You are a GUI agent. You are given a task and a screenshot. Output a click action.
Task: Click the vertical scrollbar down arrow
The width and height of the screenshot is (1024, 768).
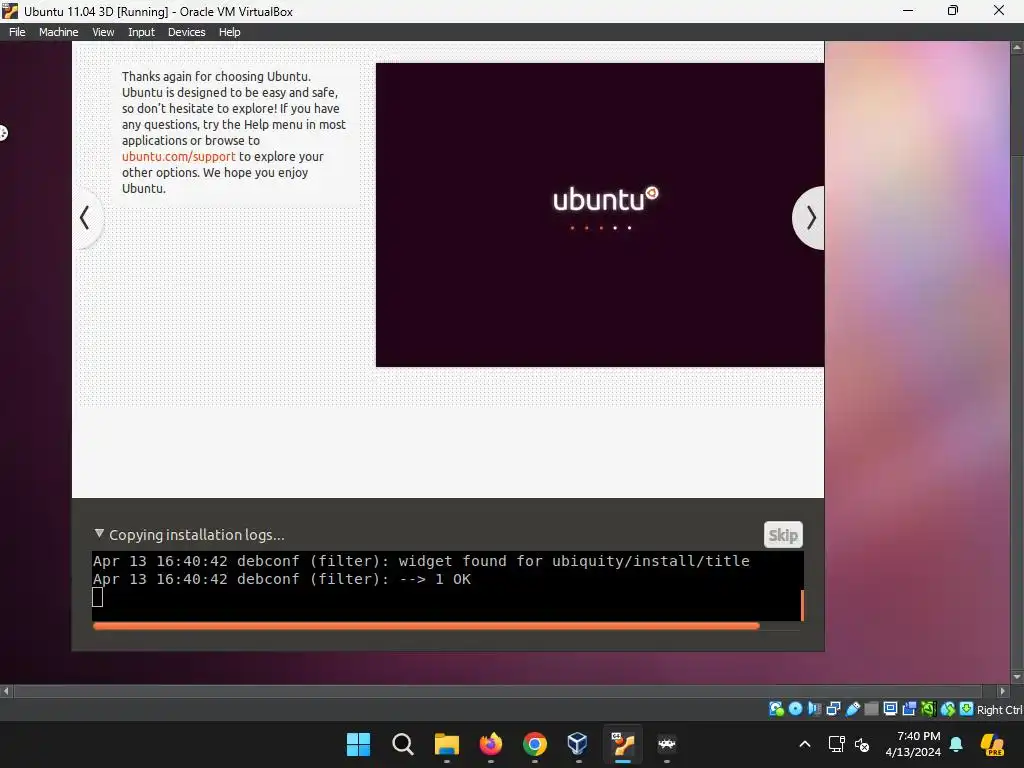pyautogui.click(x=1017, y=677)
